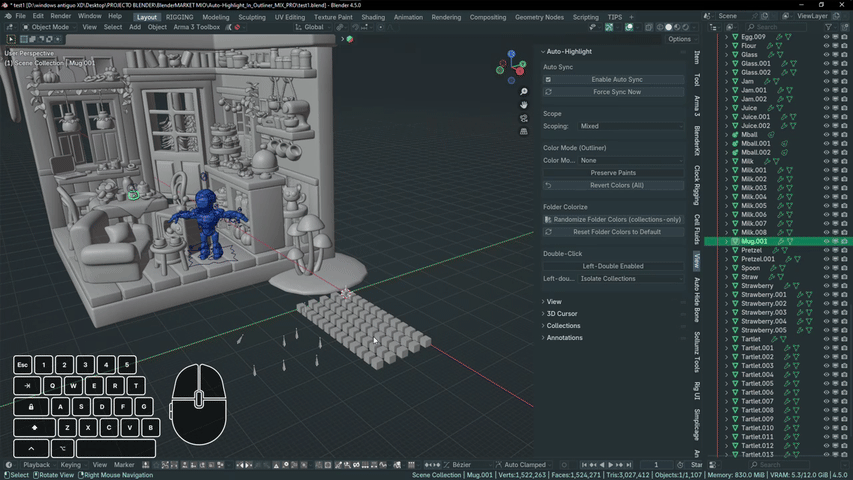
Task: Switch to the Shading workspace tab
Action: (373, 17)
